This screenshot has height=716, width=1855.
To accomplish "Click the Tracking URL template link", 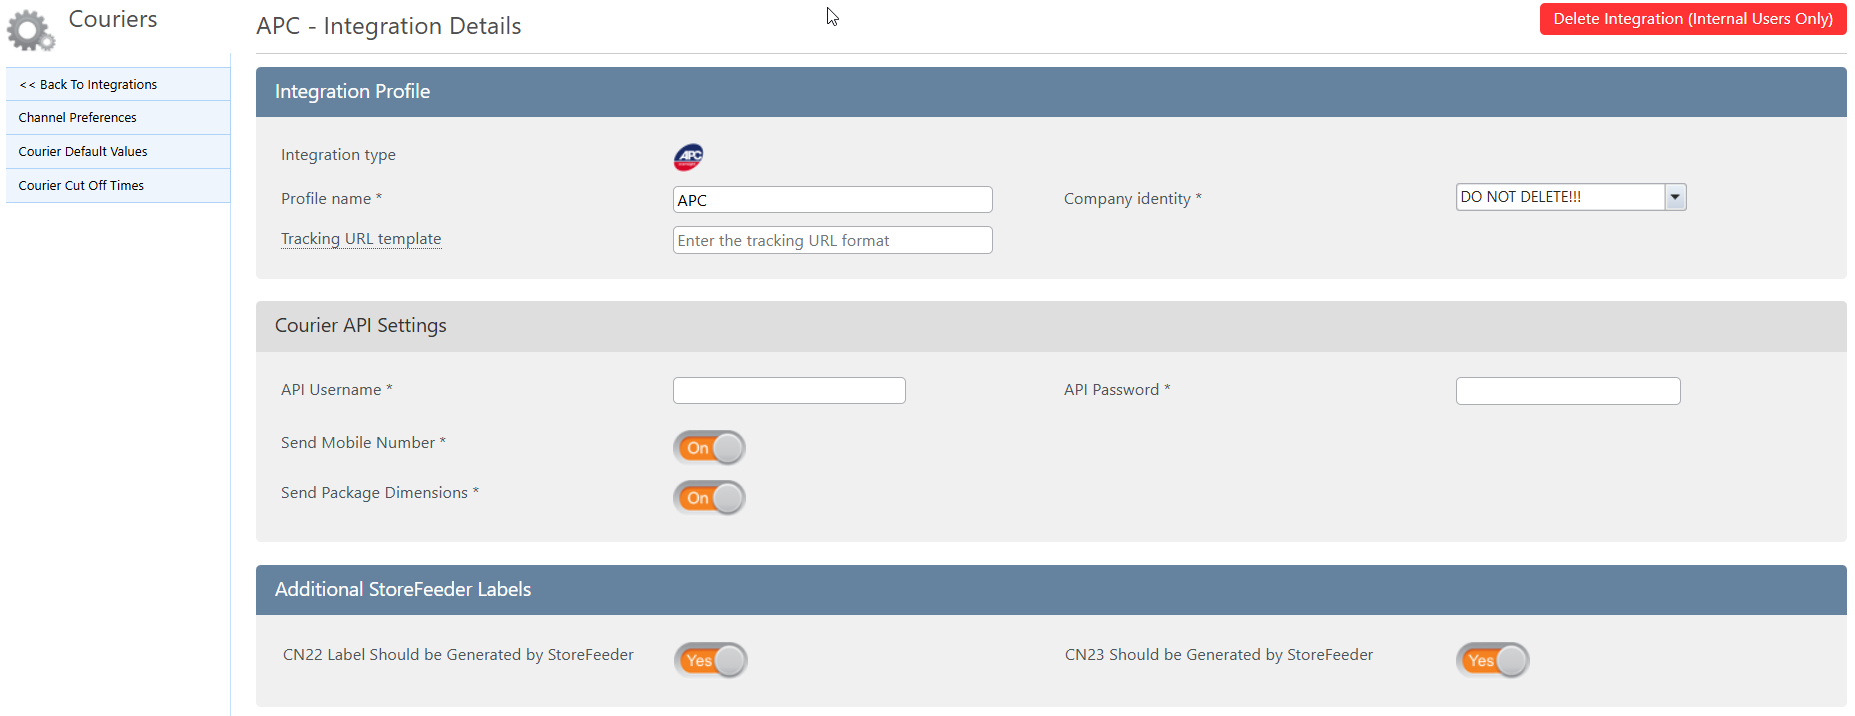I will pos(361,239).
